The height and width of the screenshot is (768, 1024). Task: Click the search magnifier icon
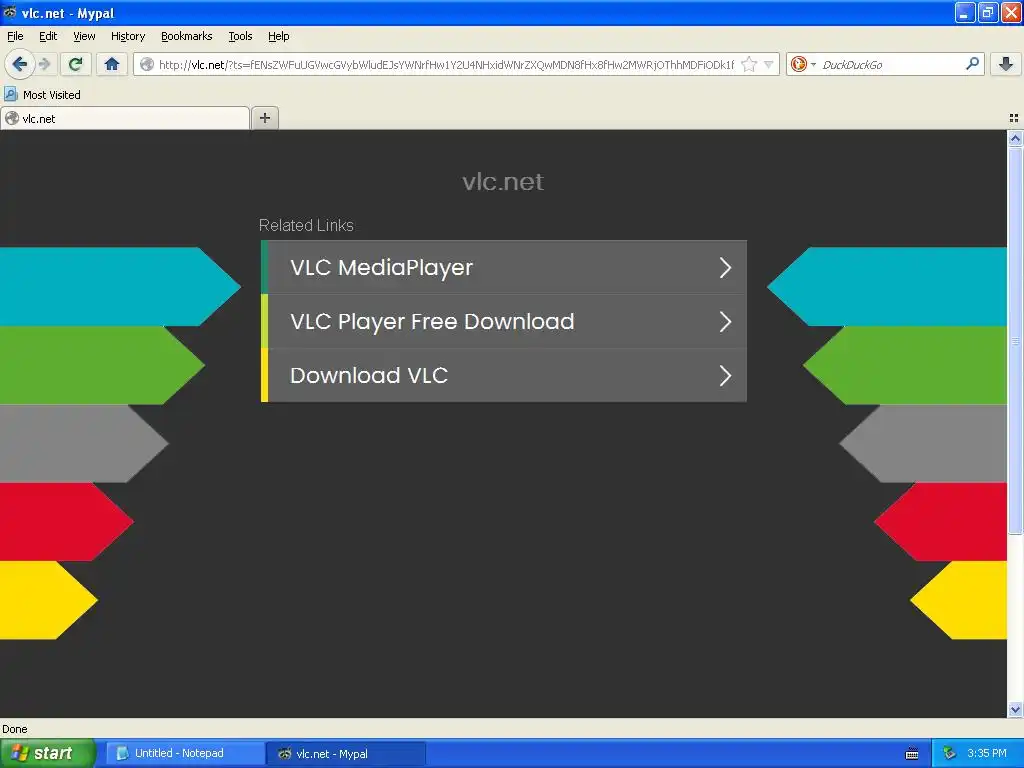pos(972,64)
